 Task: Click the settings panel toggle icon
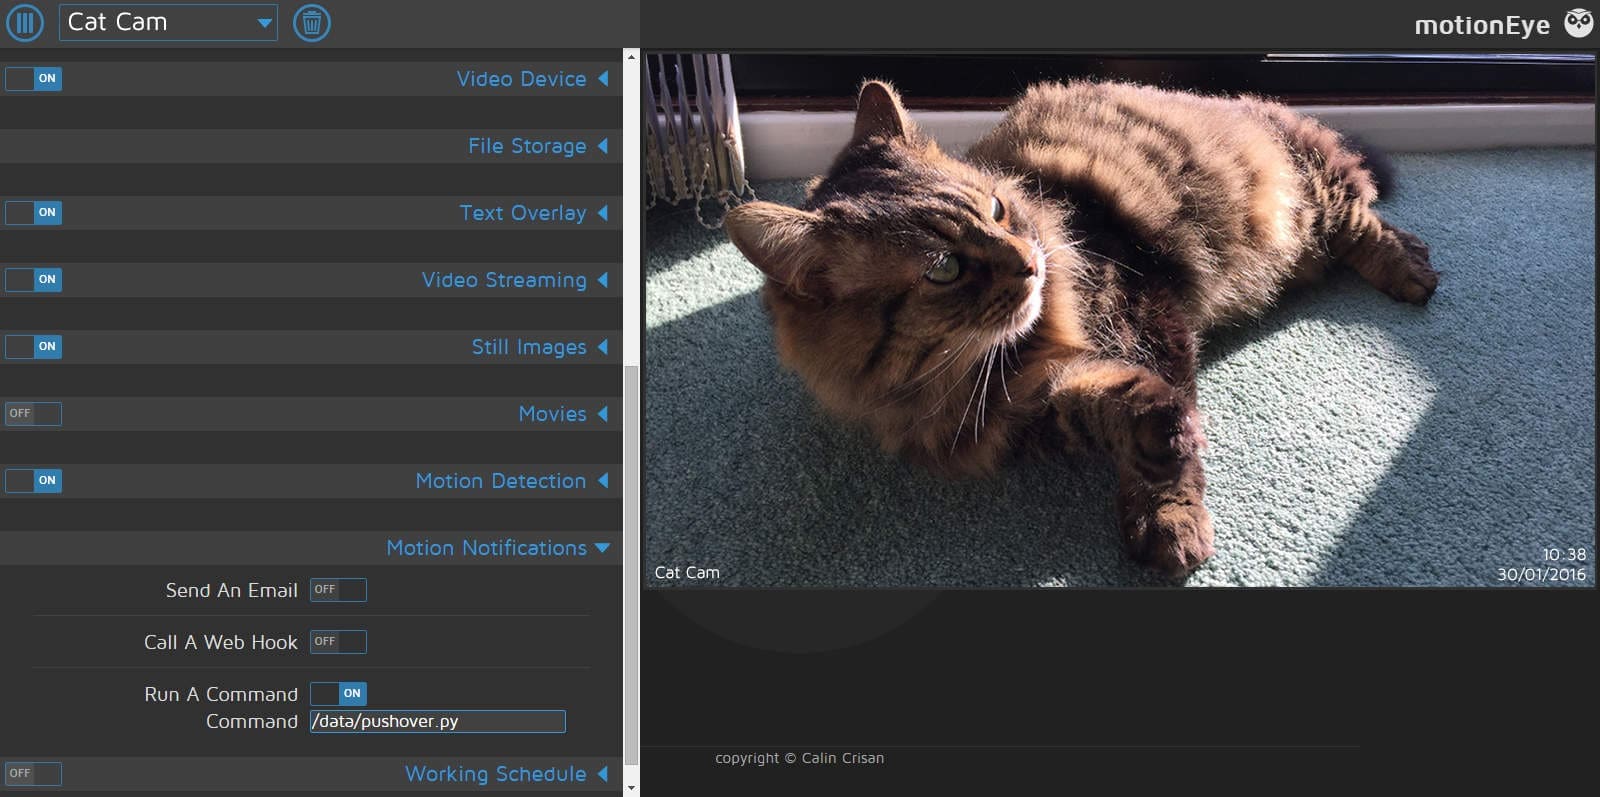point(25,22)
